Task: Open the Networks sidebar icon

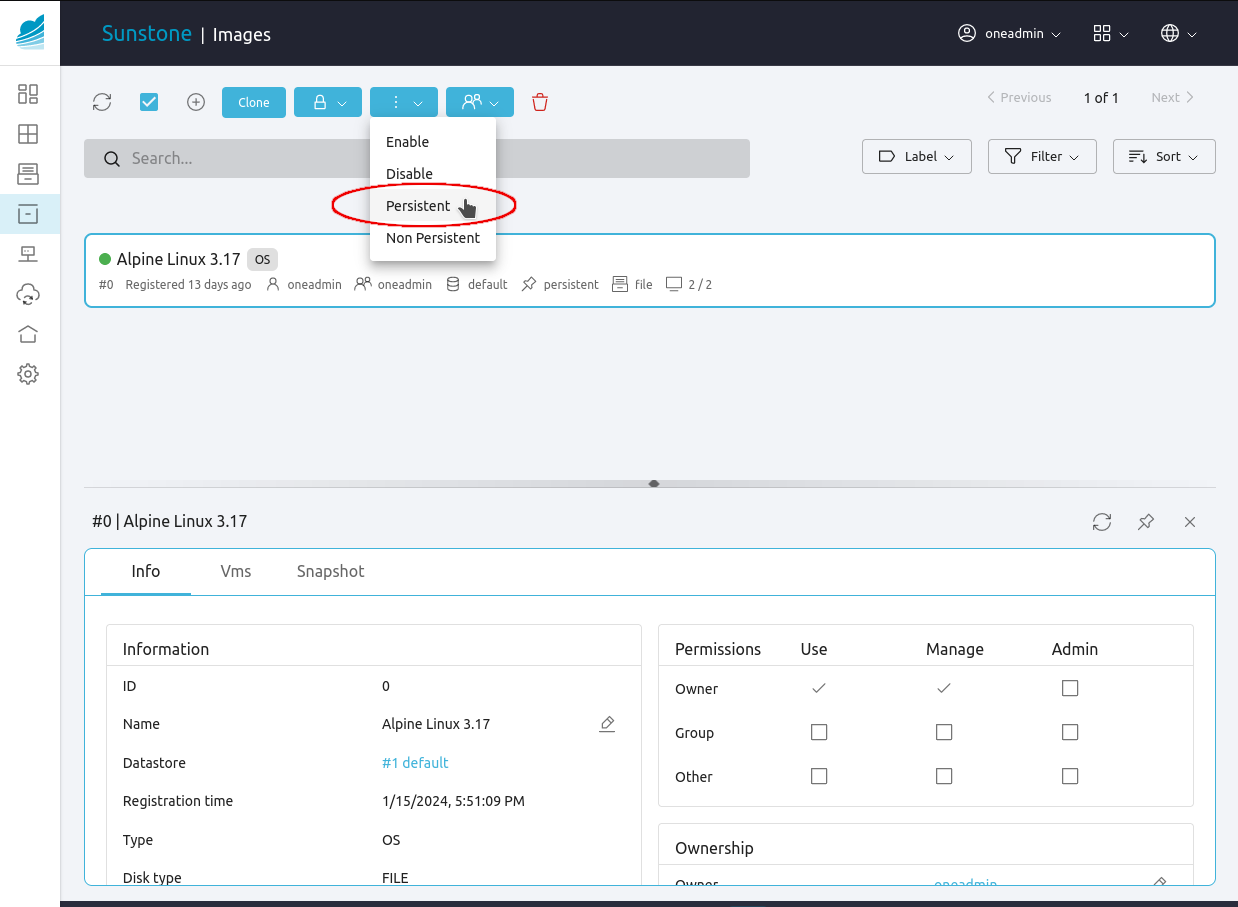Action: pos(28,254)
